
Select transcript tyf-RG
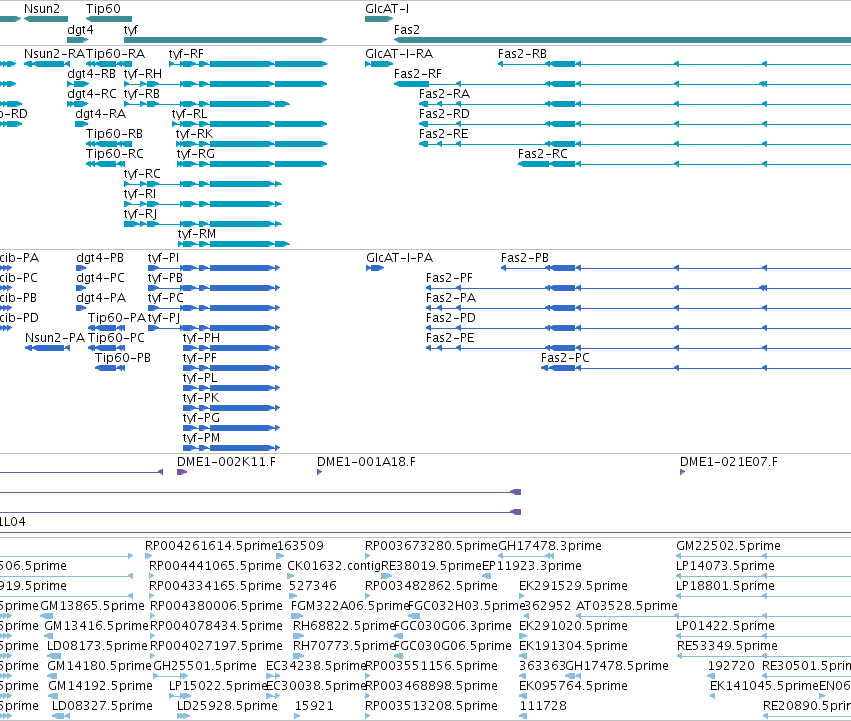tap(195, 154)
